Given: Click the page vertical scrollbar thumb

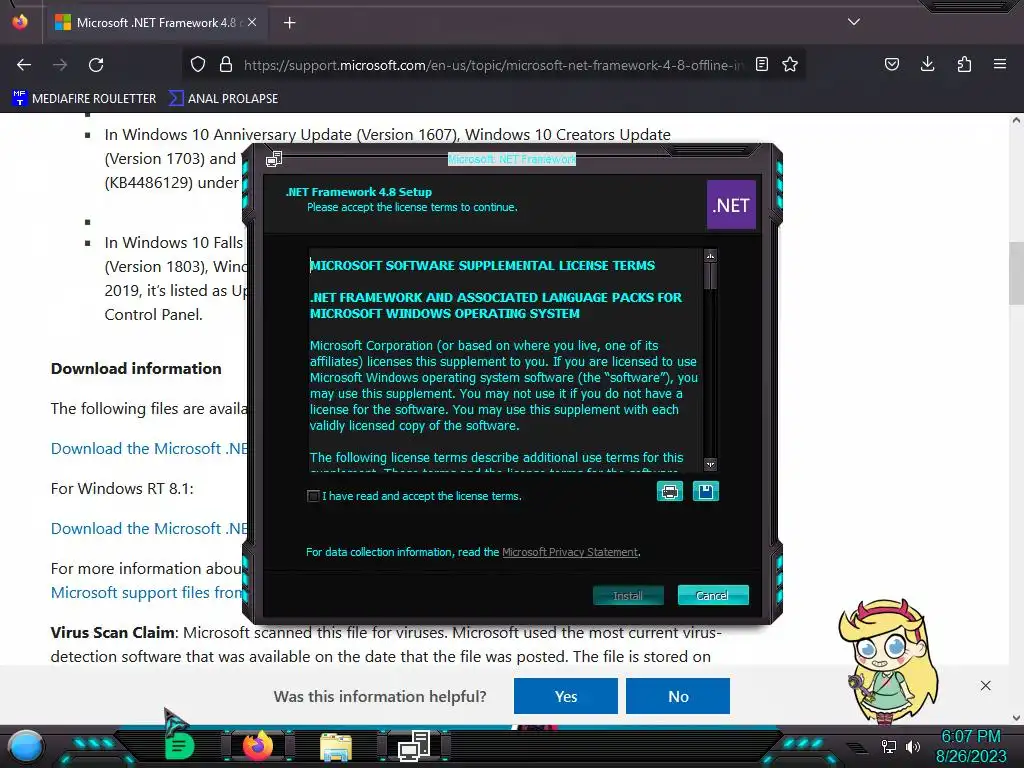Looking at the screenshot, I should [1016, 273].
